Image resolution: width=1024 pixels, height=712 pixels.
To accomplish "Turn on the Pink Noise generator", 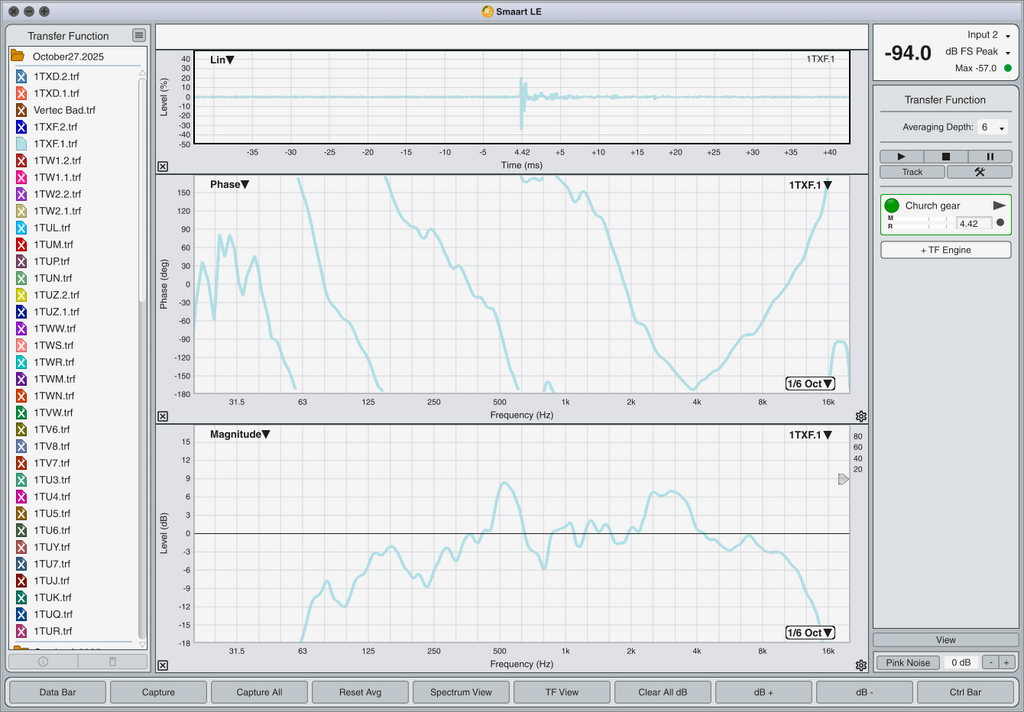I will coord(909,662).
